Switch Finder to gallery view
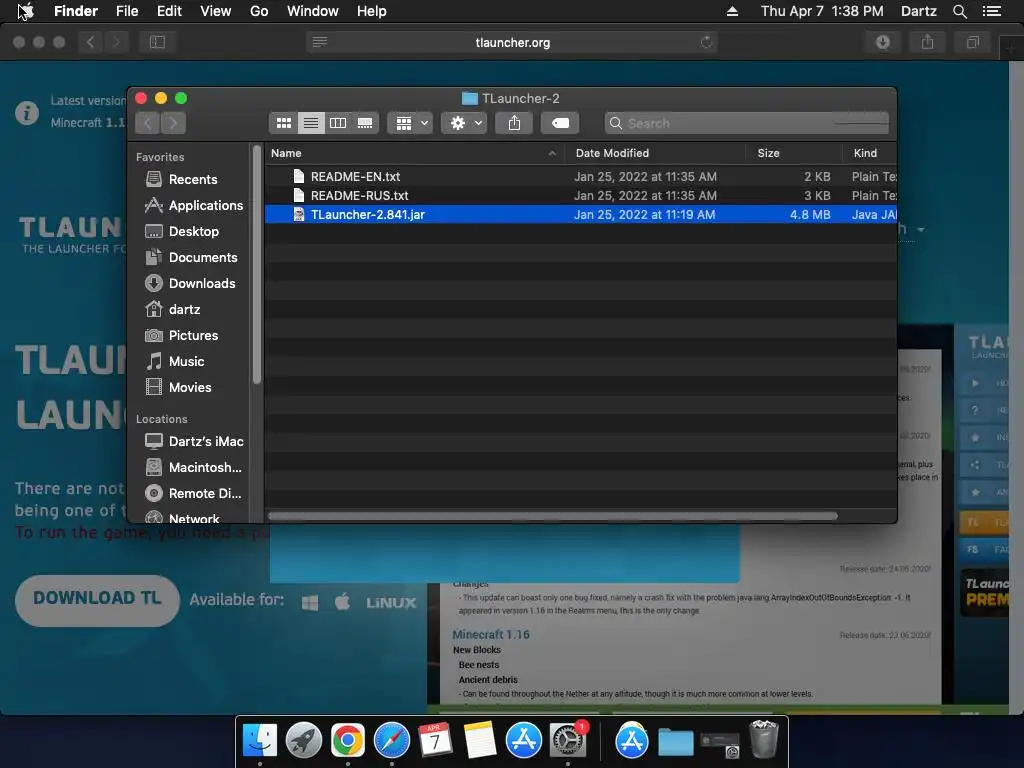The image size is (1024, 768). (x=365, y=123)
